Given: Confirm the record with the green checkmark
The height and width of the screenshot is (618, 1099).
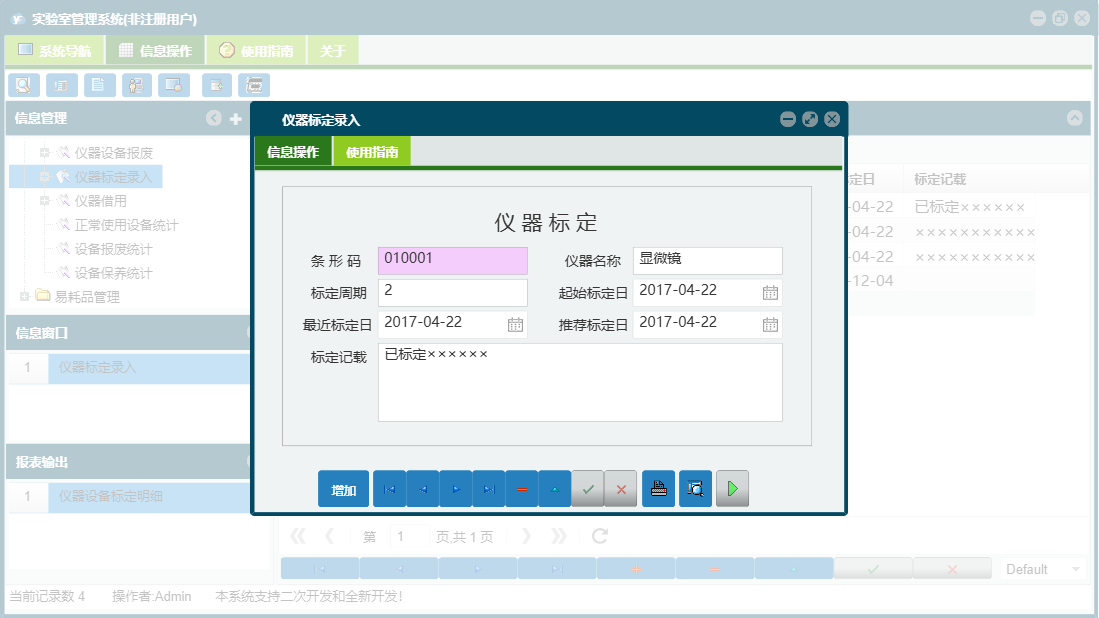Looking at the screenshot, I should coord(588,489).
